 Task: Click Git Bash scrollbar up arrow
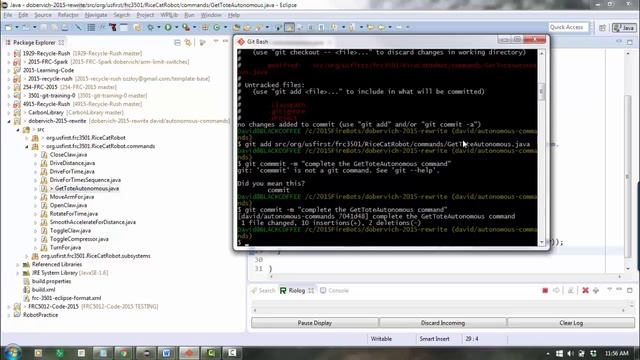coord(542,53)
